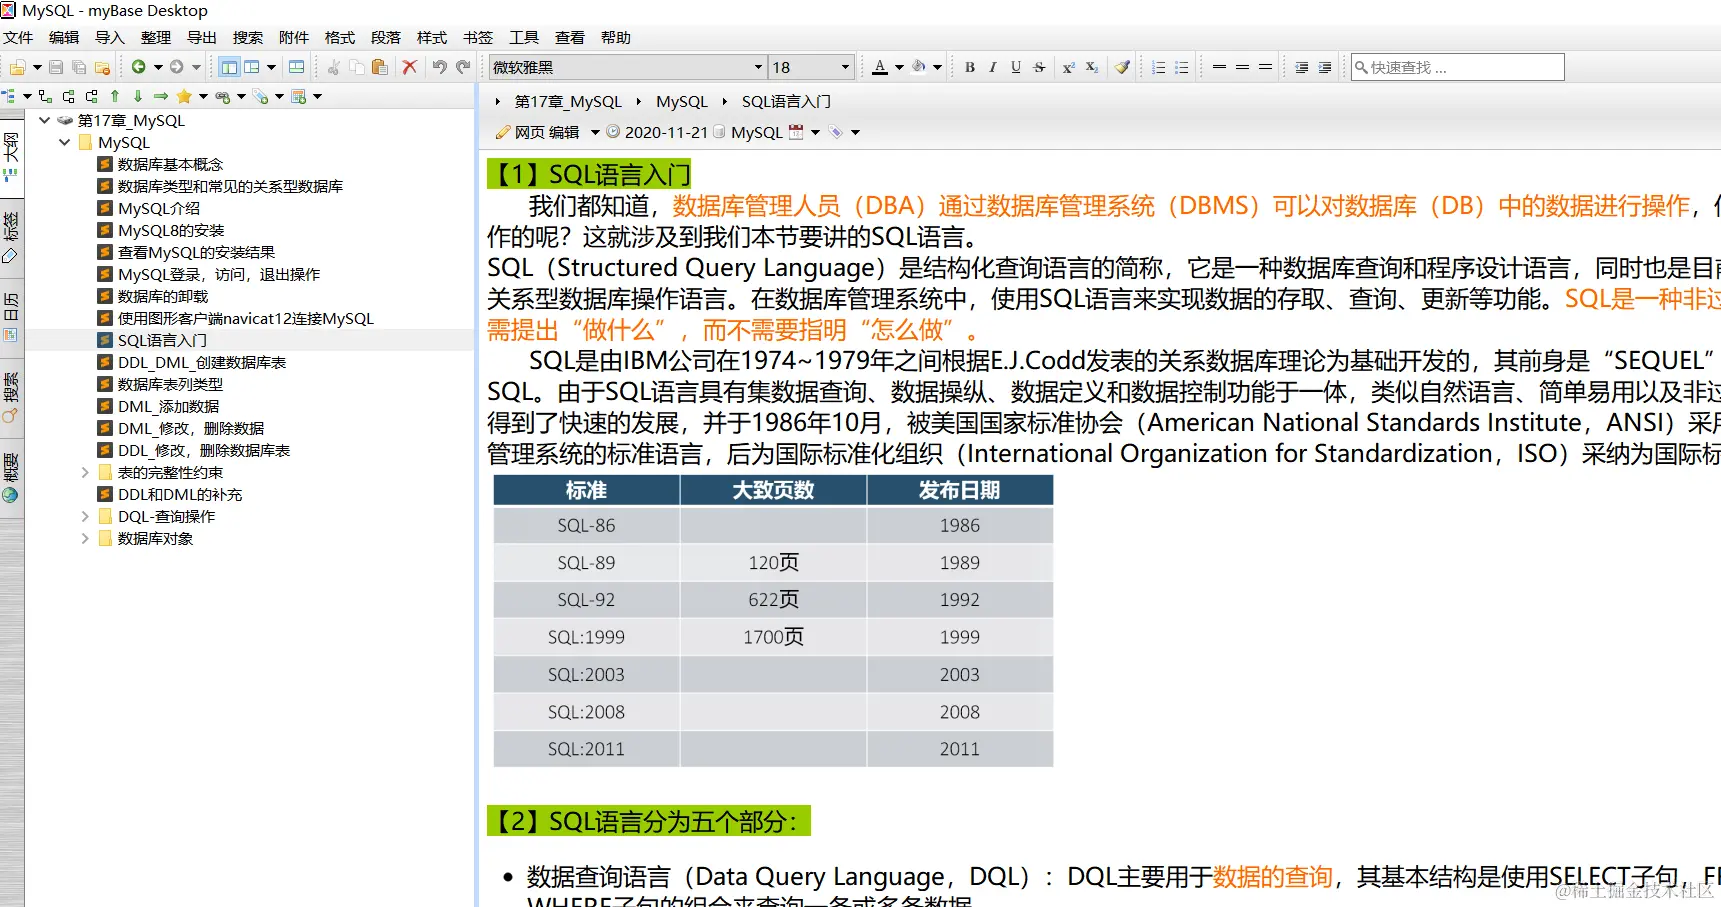Open the 书签 menu
Image resolution: width=1721 pixels, height=907 pixels.
tap(478, 37)
